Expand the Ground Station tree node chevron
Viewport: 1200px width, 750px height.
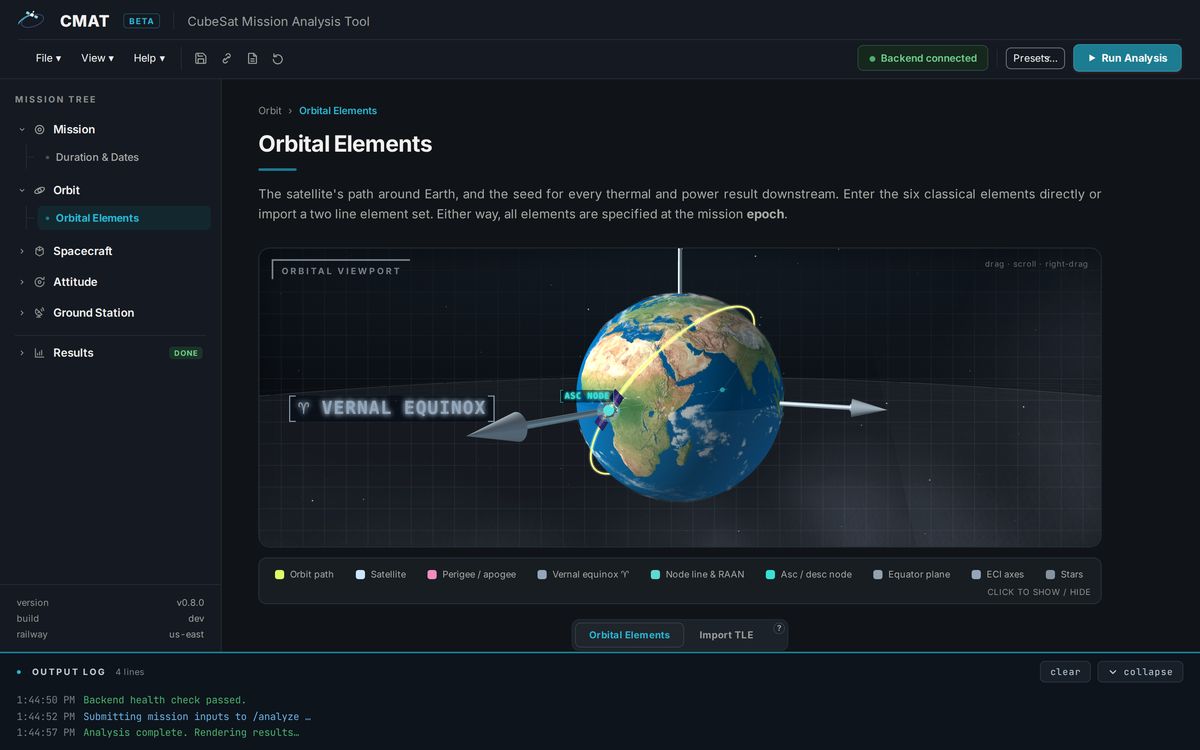click(x=22, y=313)
